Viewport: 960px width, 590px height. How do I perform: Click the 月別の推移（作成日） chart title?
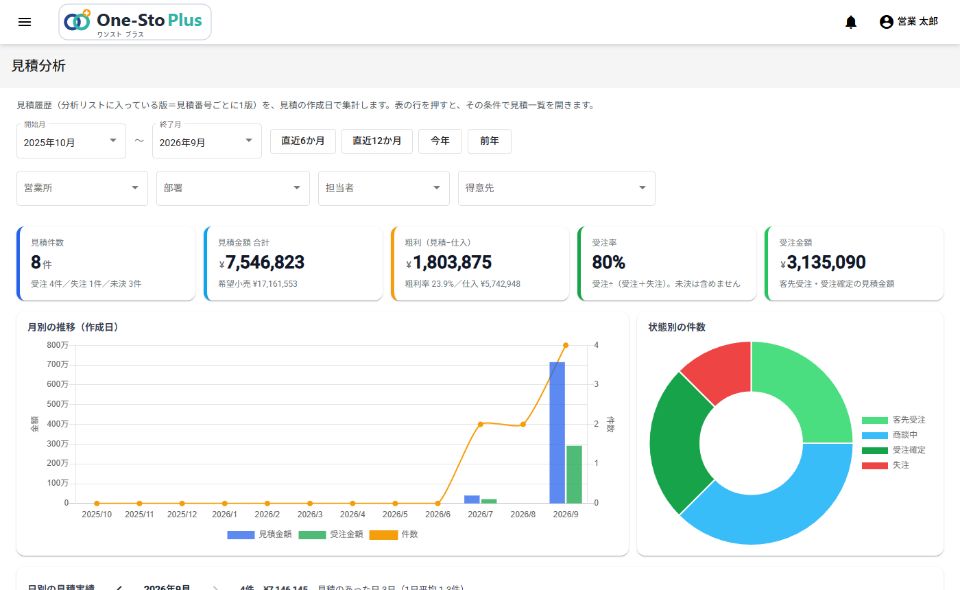73,327
